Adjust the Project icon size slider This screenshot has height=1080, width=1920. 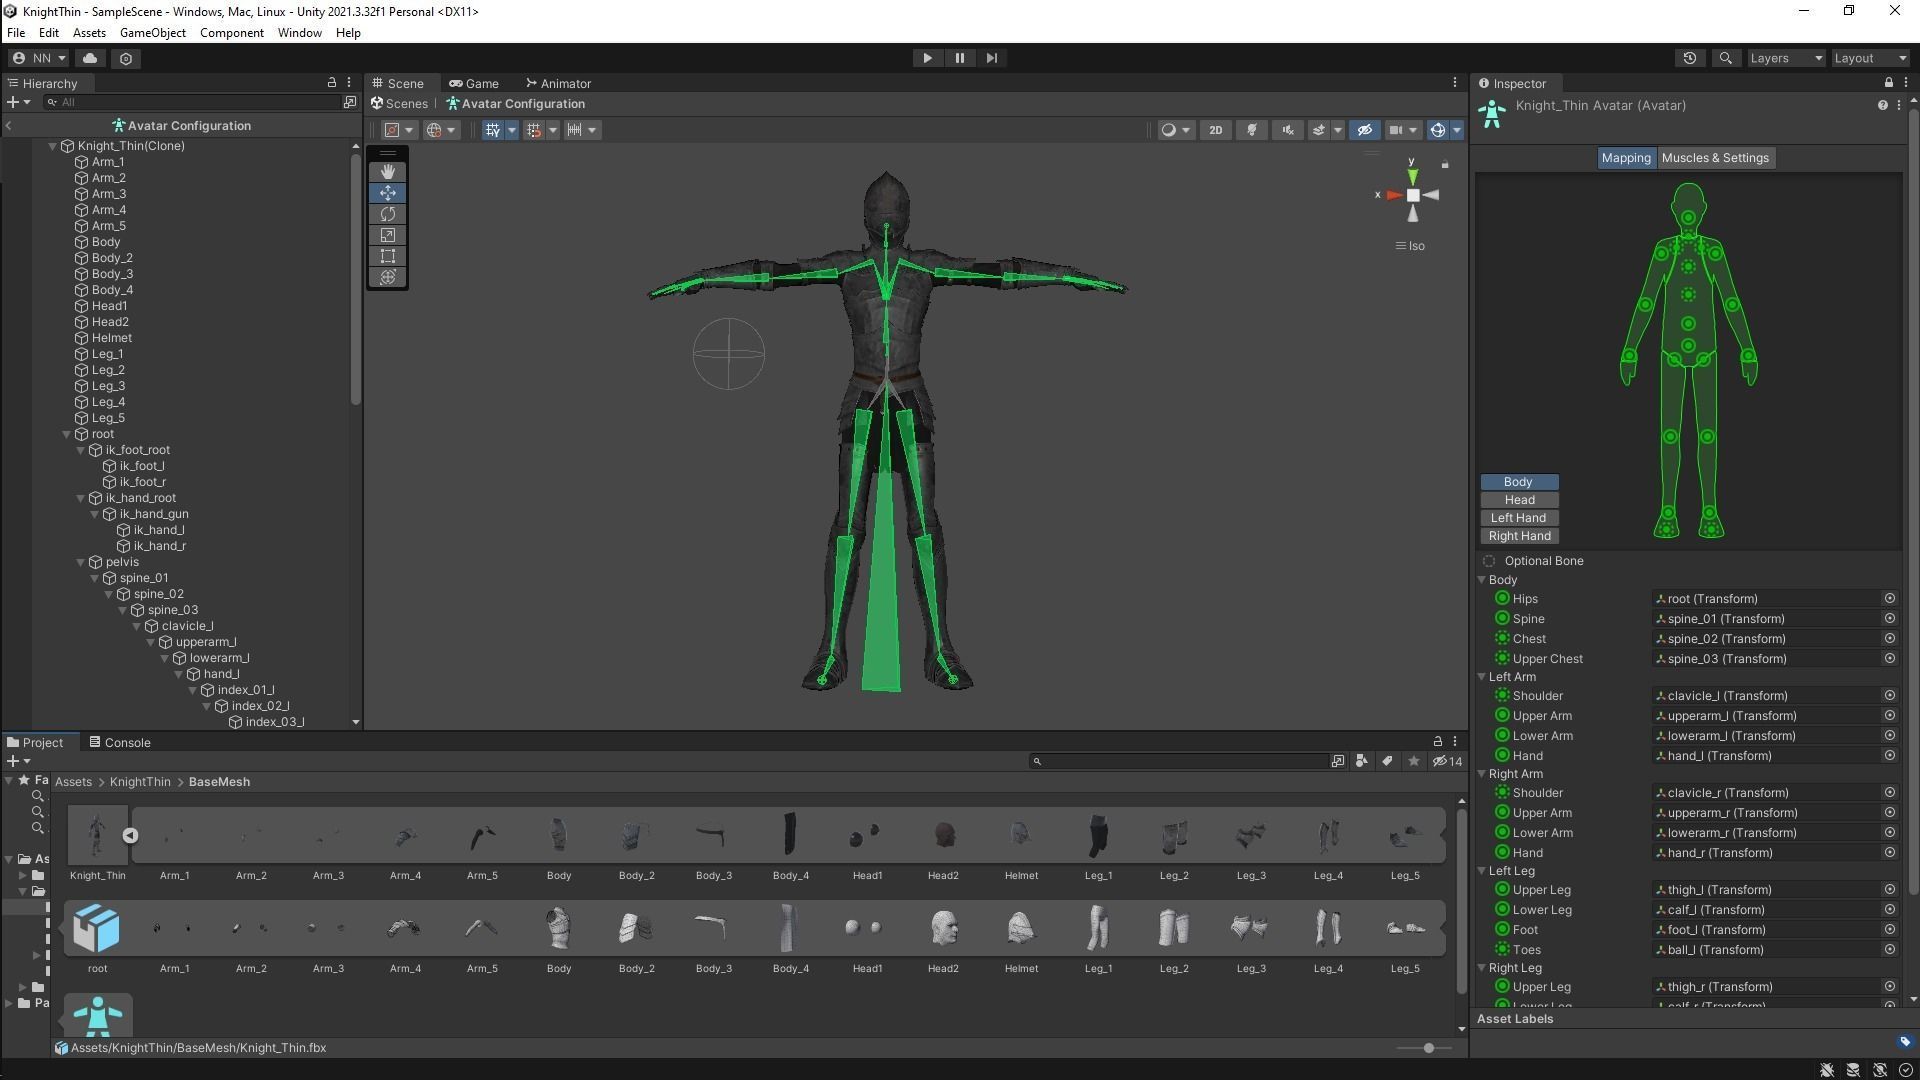coord(1428,1048)
